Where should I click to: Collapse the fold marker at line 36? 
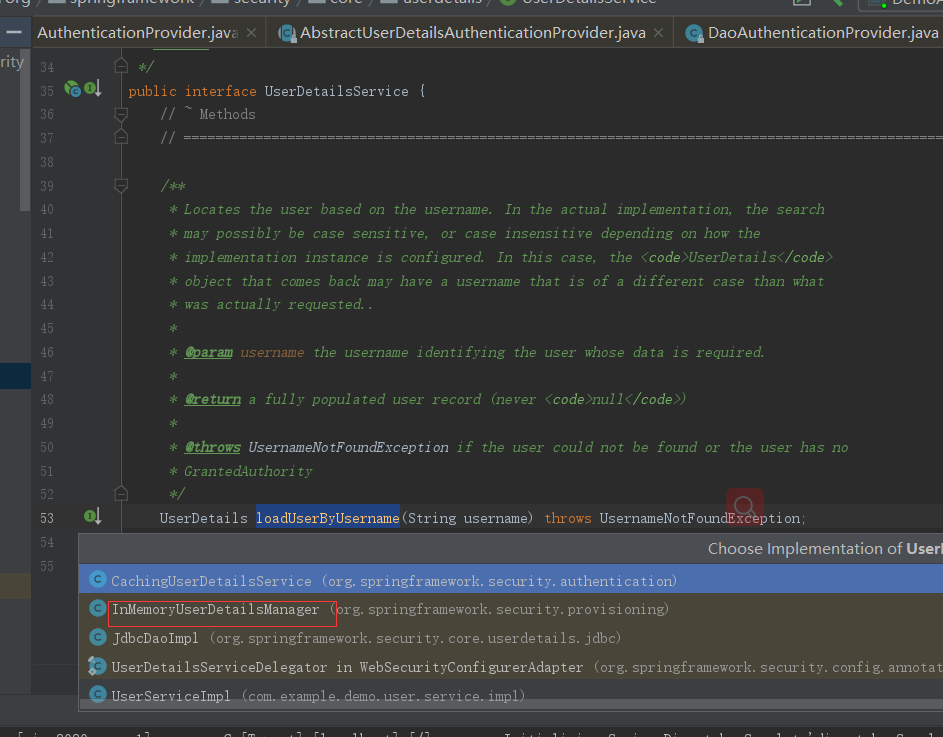[x=121, y=114]
